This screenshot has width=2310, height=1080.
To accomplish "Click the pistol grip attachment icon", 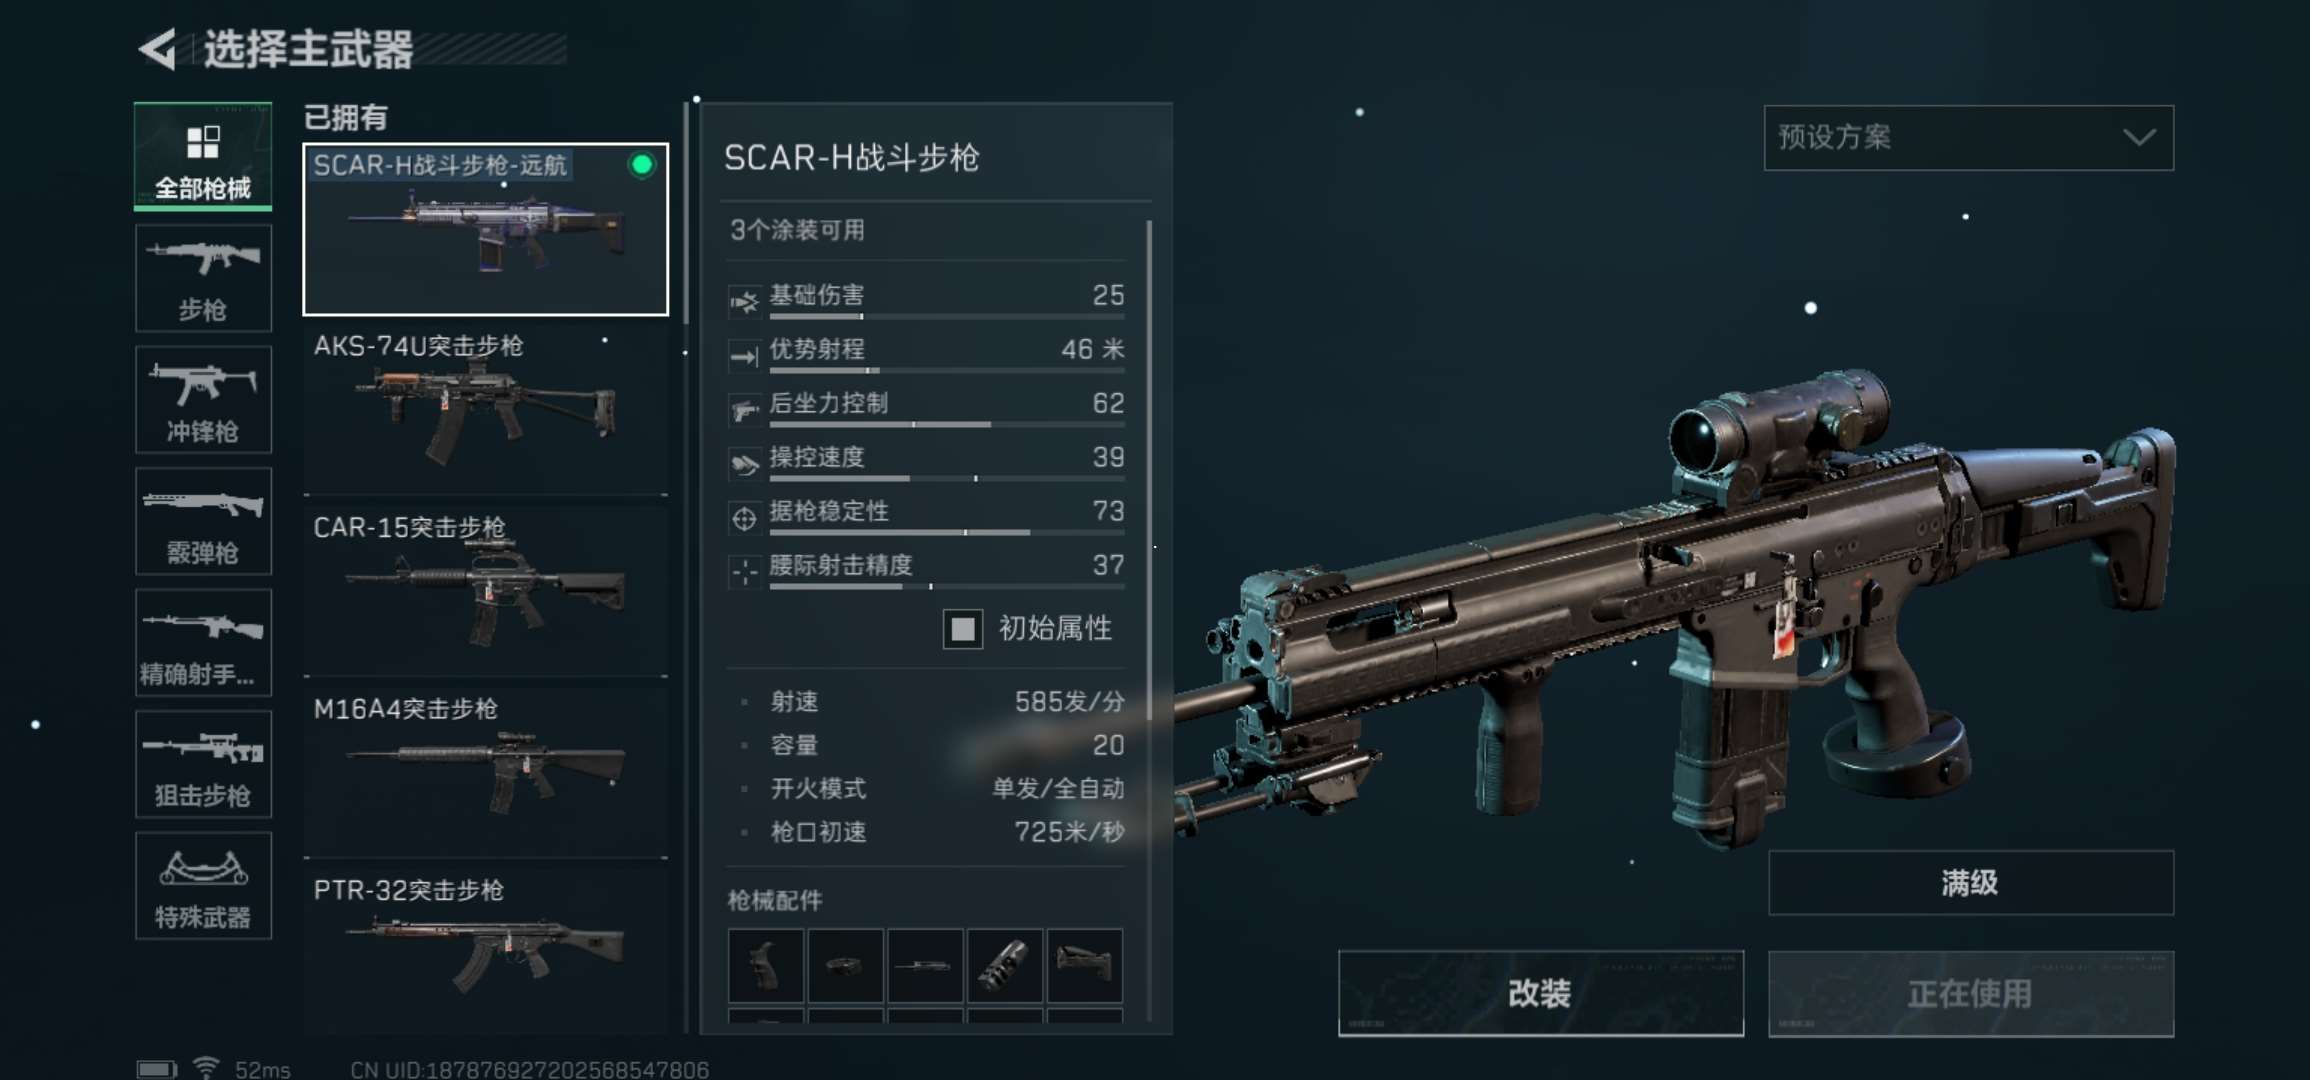I will (765, 966).
